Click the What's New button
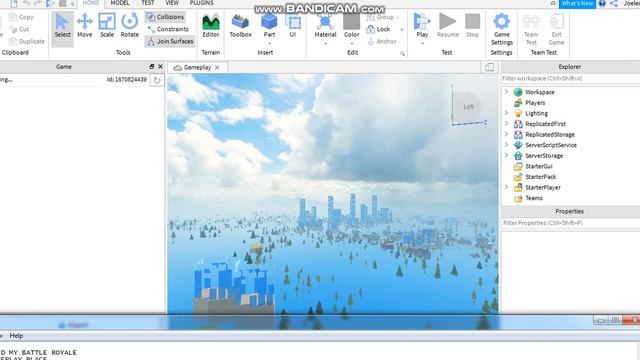 577,4
